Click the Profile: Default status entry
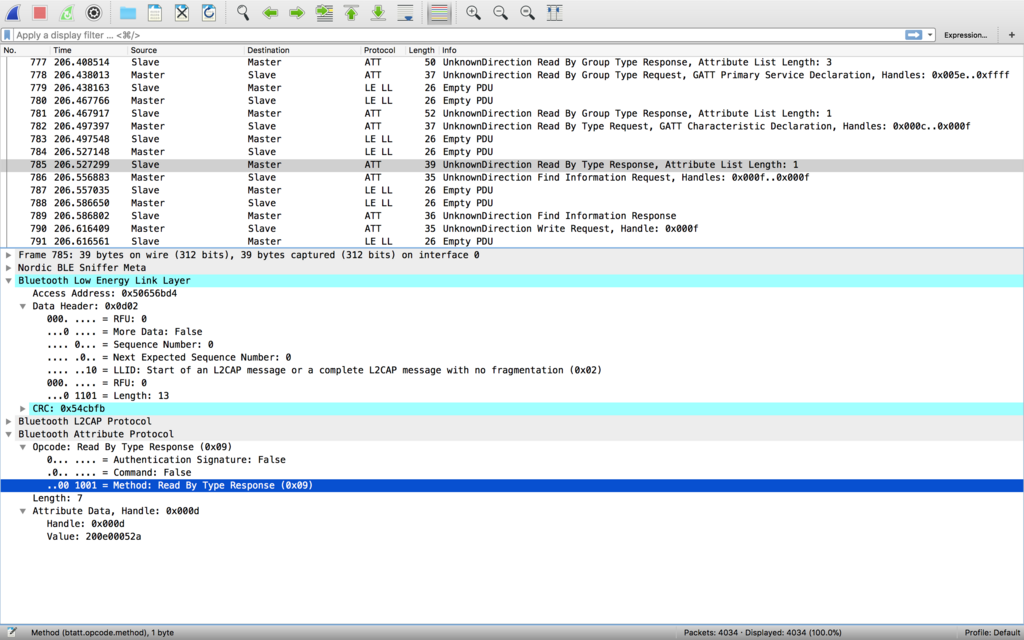Image resolution: width=1024 pixels, height=640 pixels. click(x=992, y=633)
